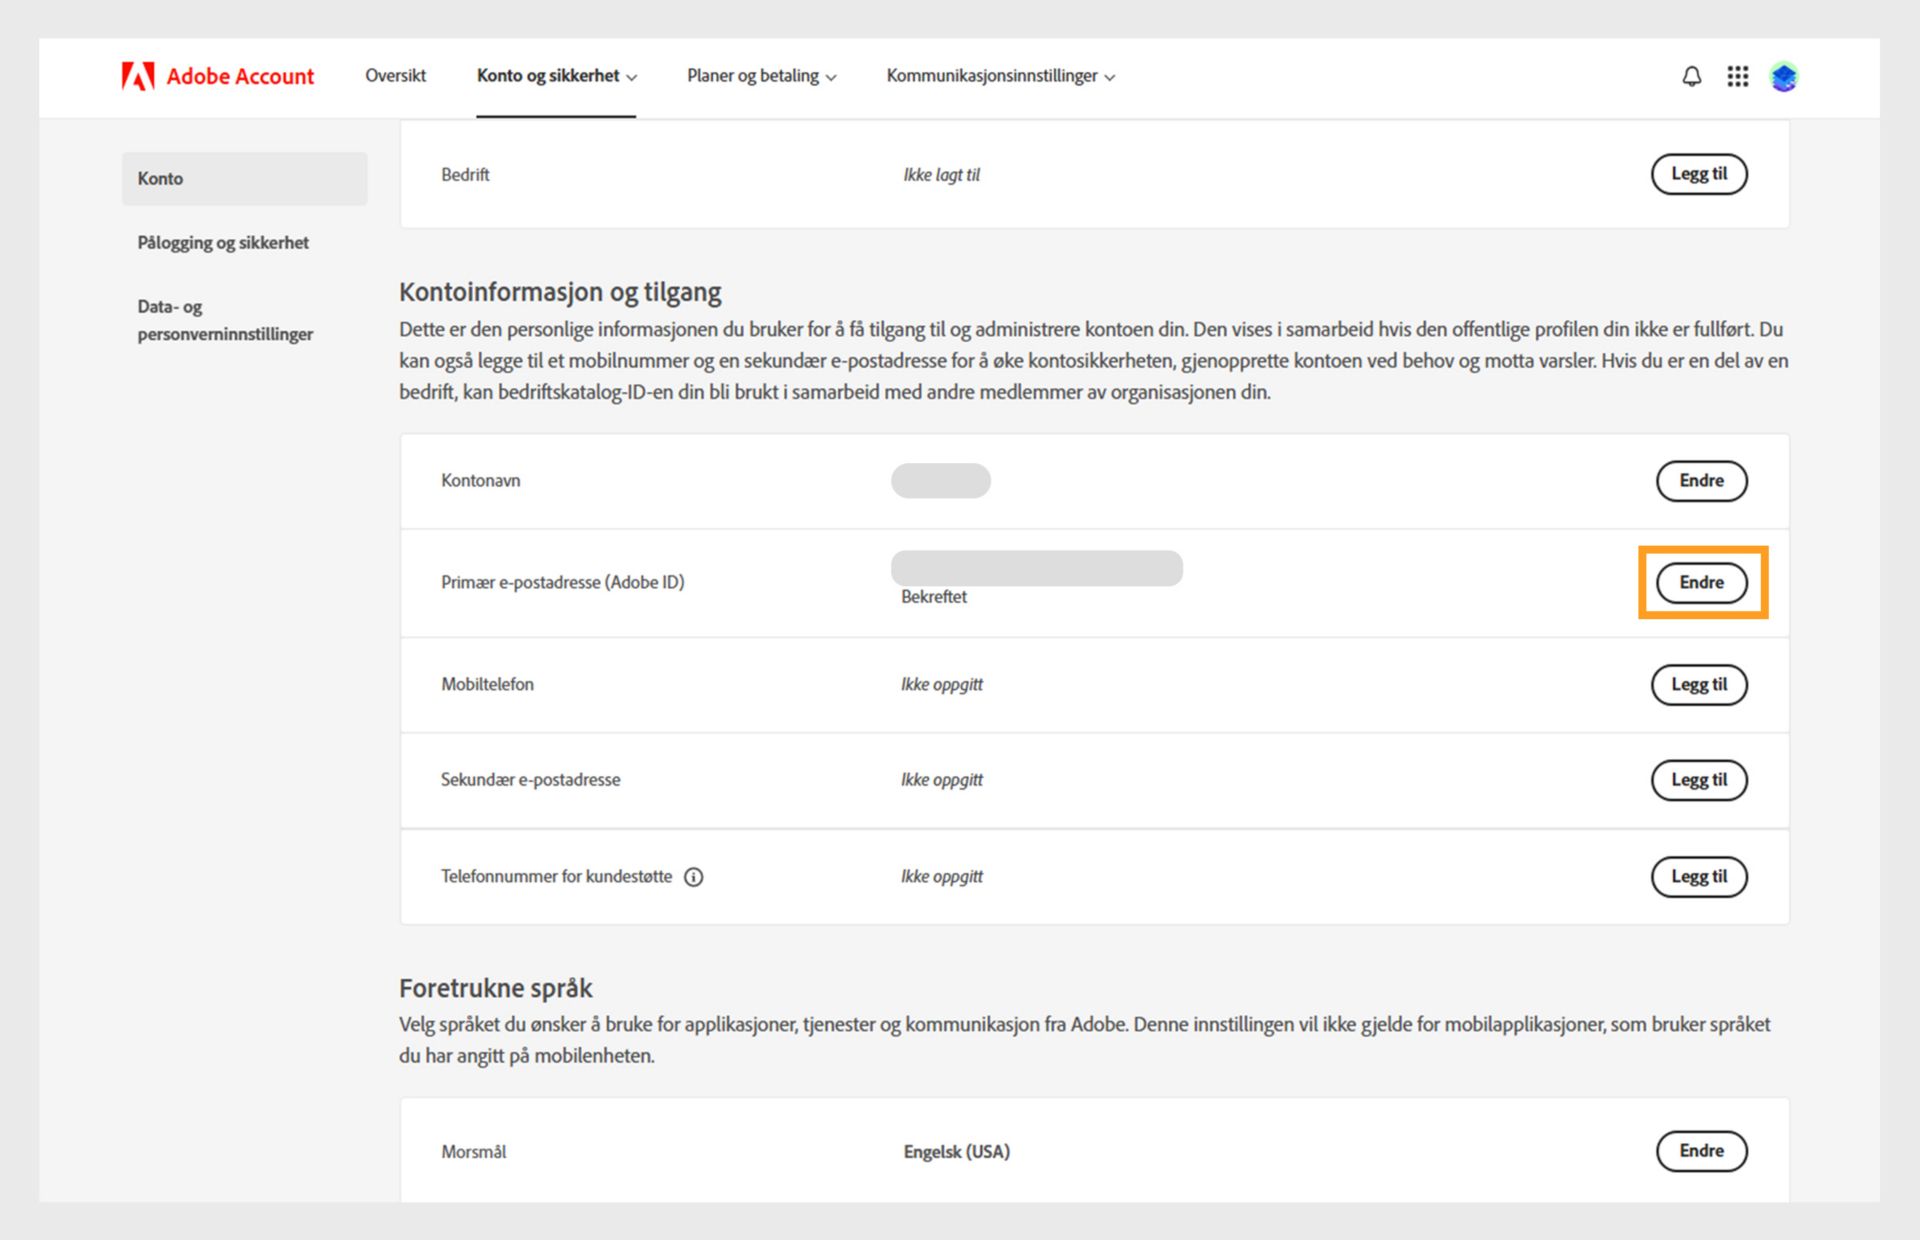1920x1240 pixels.
Task: Add a company with Bedrift Legg til
Action: coord(1699,174)
